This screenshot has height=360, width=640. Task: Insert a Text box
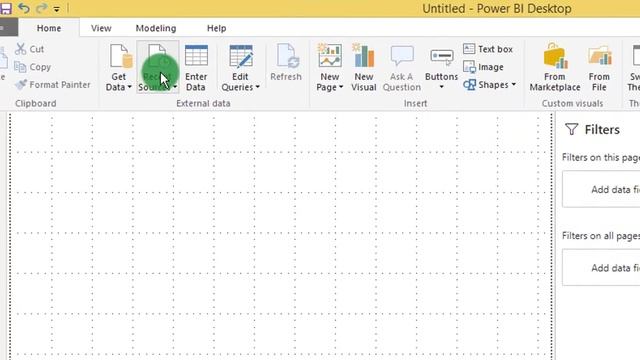(x=488, y=49)
